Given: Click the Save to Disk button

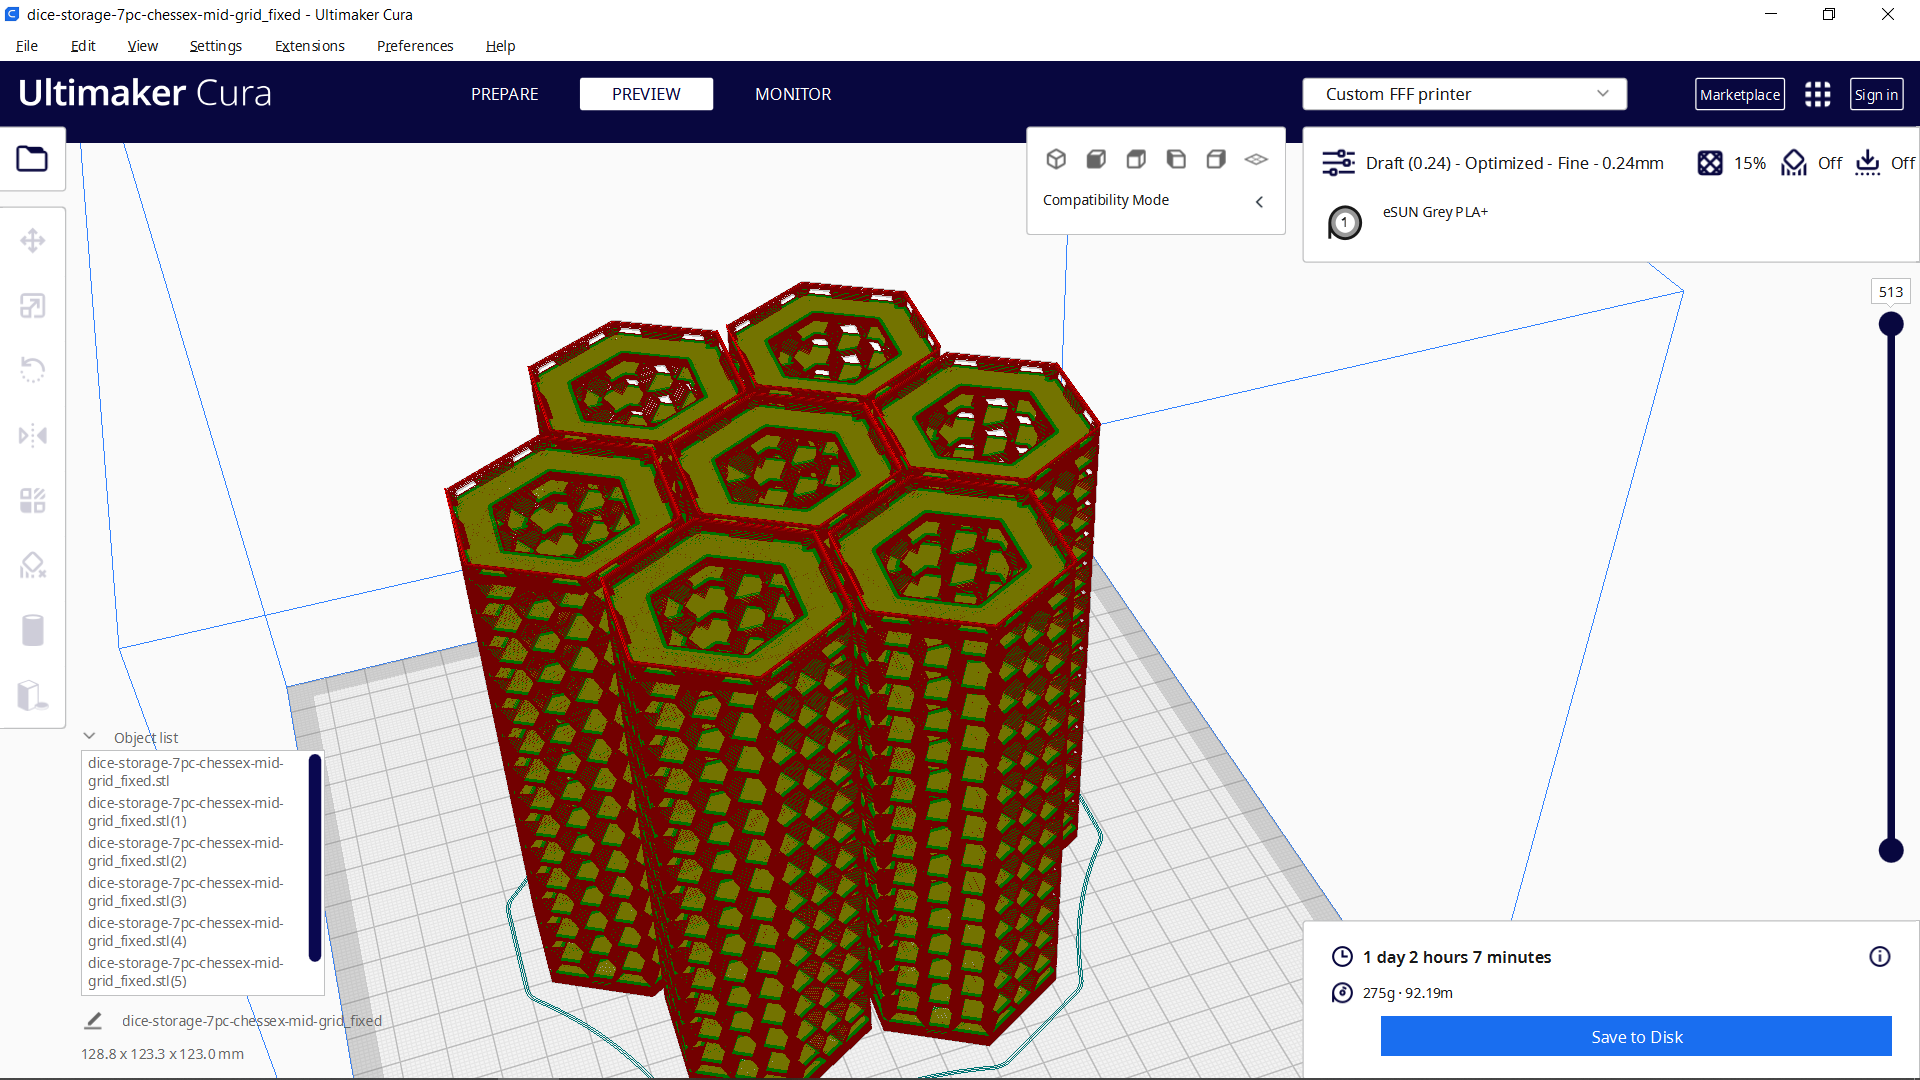Looking at the screenshot, I should coord(1636,1036).
